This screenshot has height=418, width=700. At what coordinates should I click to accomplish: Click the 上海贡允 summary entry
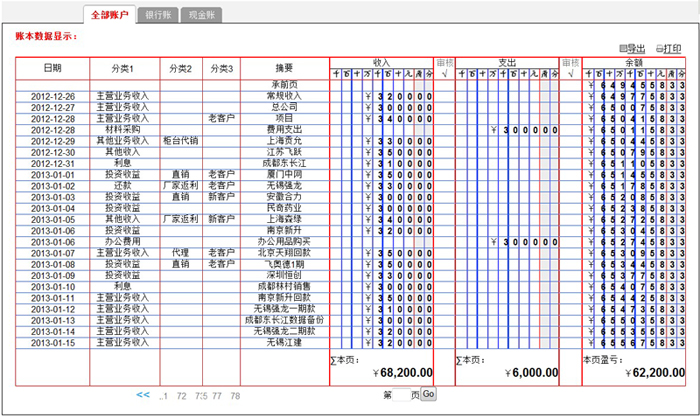point(283,140)
